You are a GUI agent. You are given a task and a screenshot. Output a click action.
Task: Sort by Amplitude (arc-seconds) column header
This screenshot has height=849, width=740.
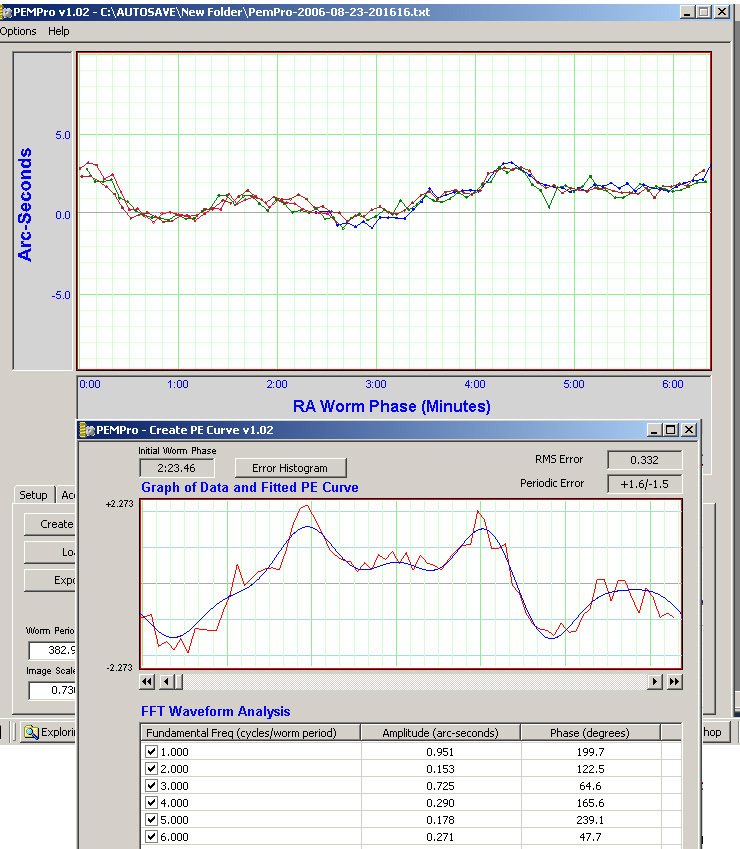440,733
